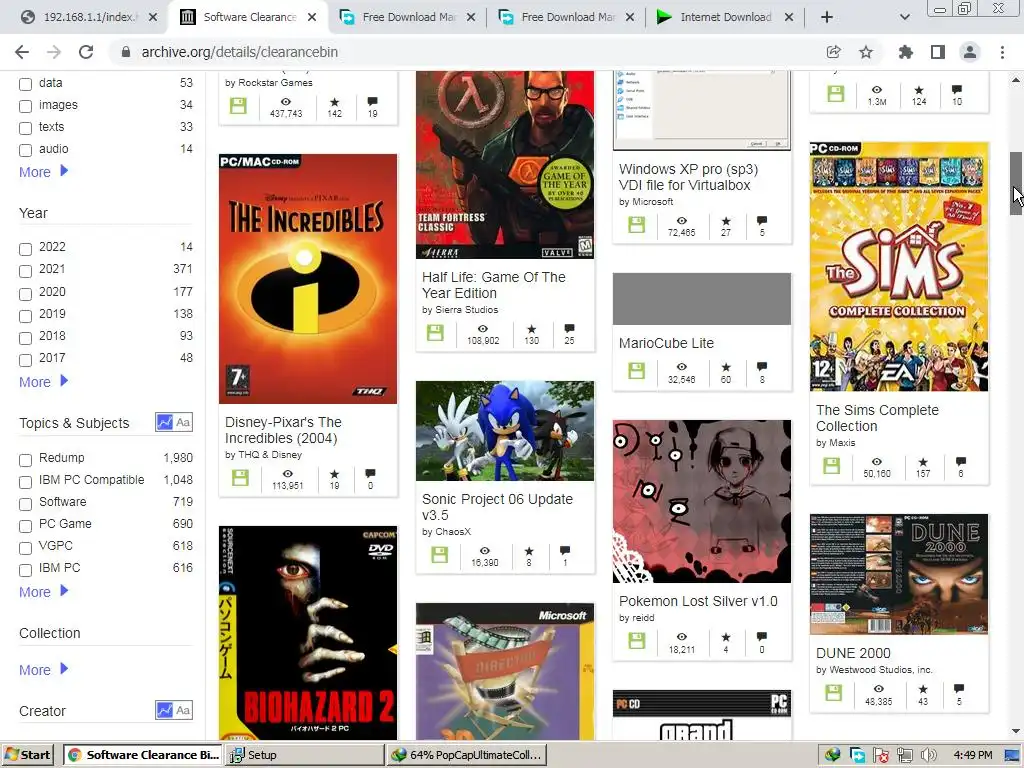Viewport: 1024px width, 768px height.
Task: Switch to the Internet Download tab
Action: point(726,17)
